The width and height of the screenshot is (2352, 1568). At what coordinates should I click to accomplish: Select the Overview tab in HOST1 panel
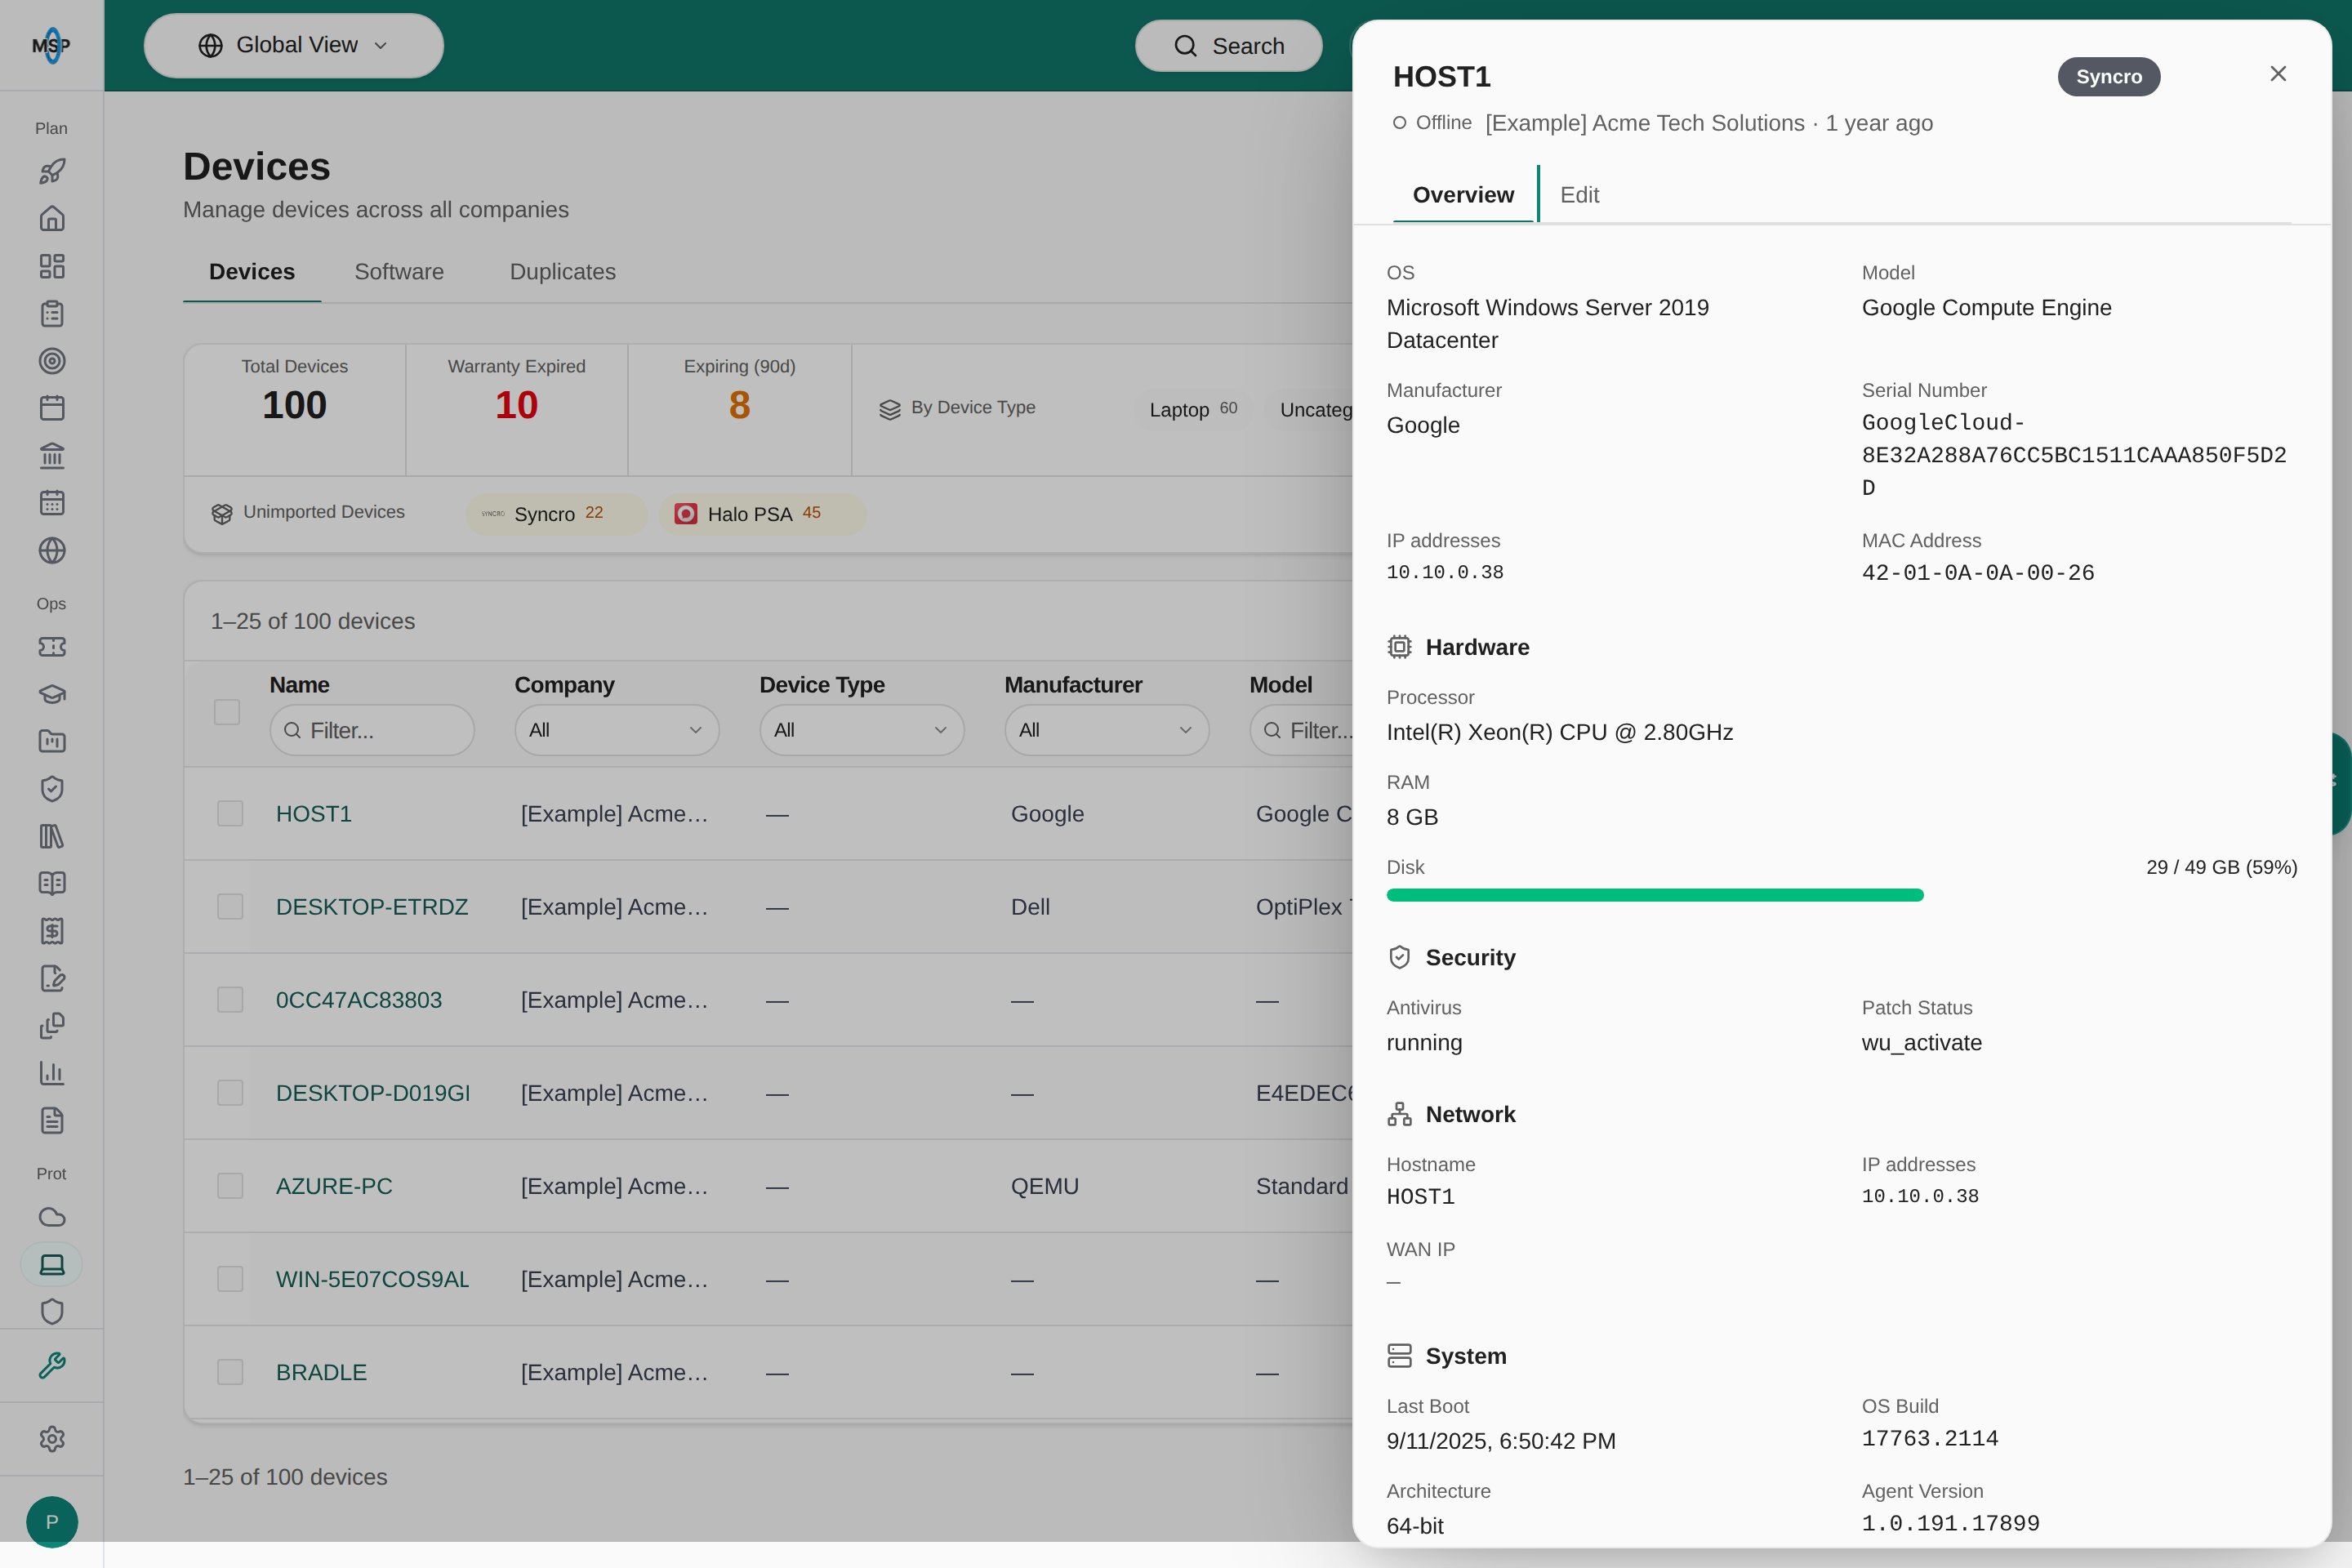coord(1463,195)
